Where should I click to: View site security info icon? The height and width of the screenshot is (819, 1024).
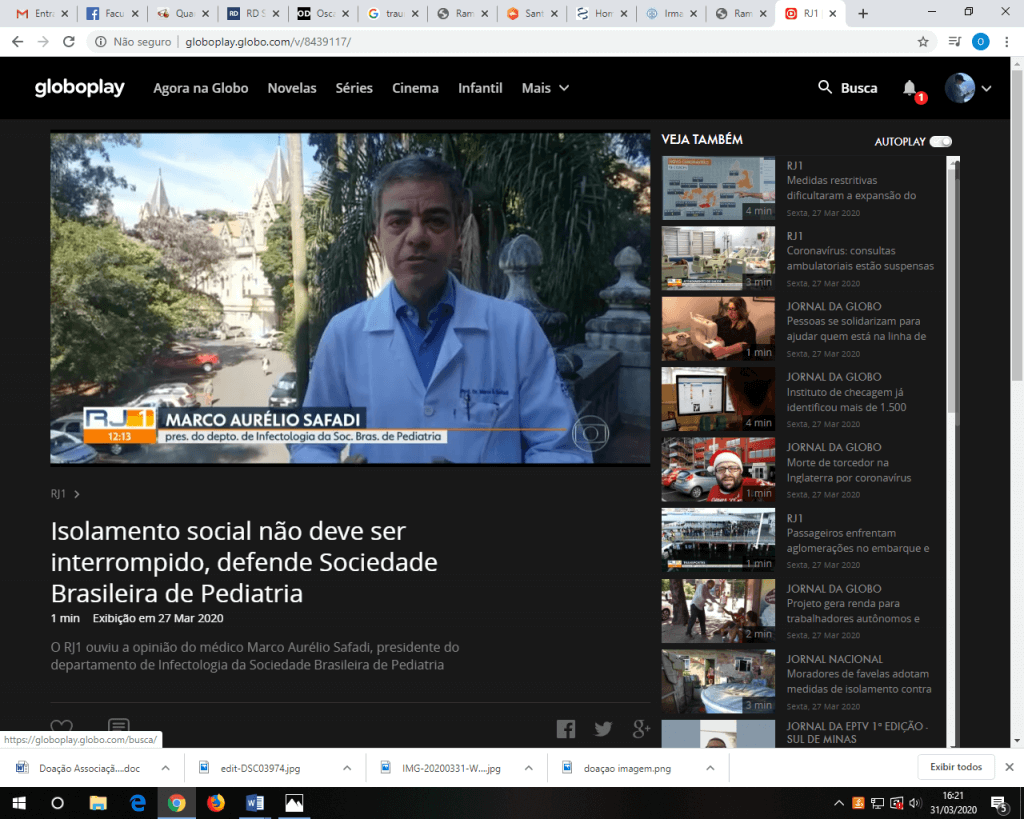coord(101,42)
